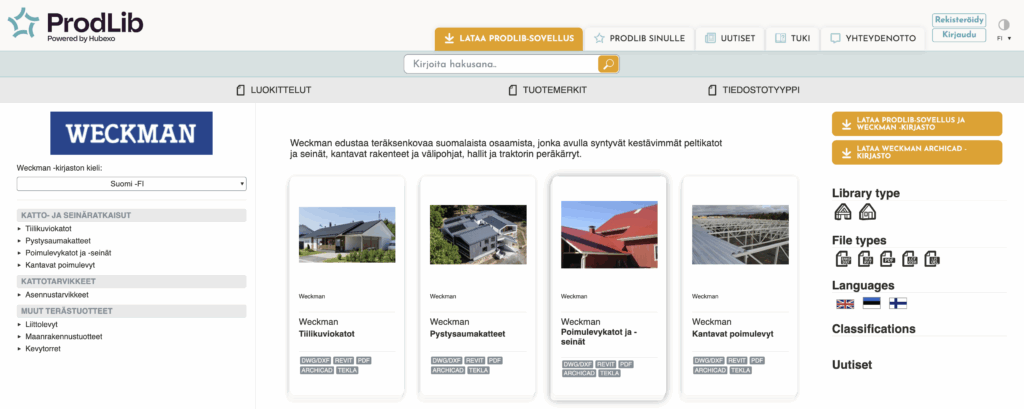Click DWG/DXF badge on Kantavat poimulevyt card
Viewport: 1024px width, 409px height.
pos(709,361)
